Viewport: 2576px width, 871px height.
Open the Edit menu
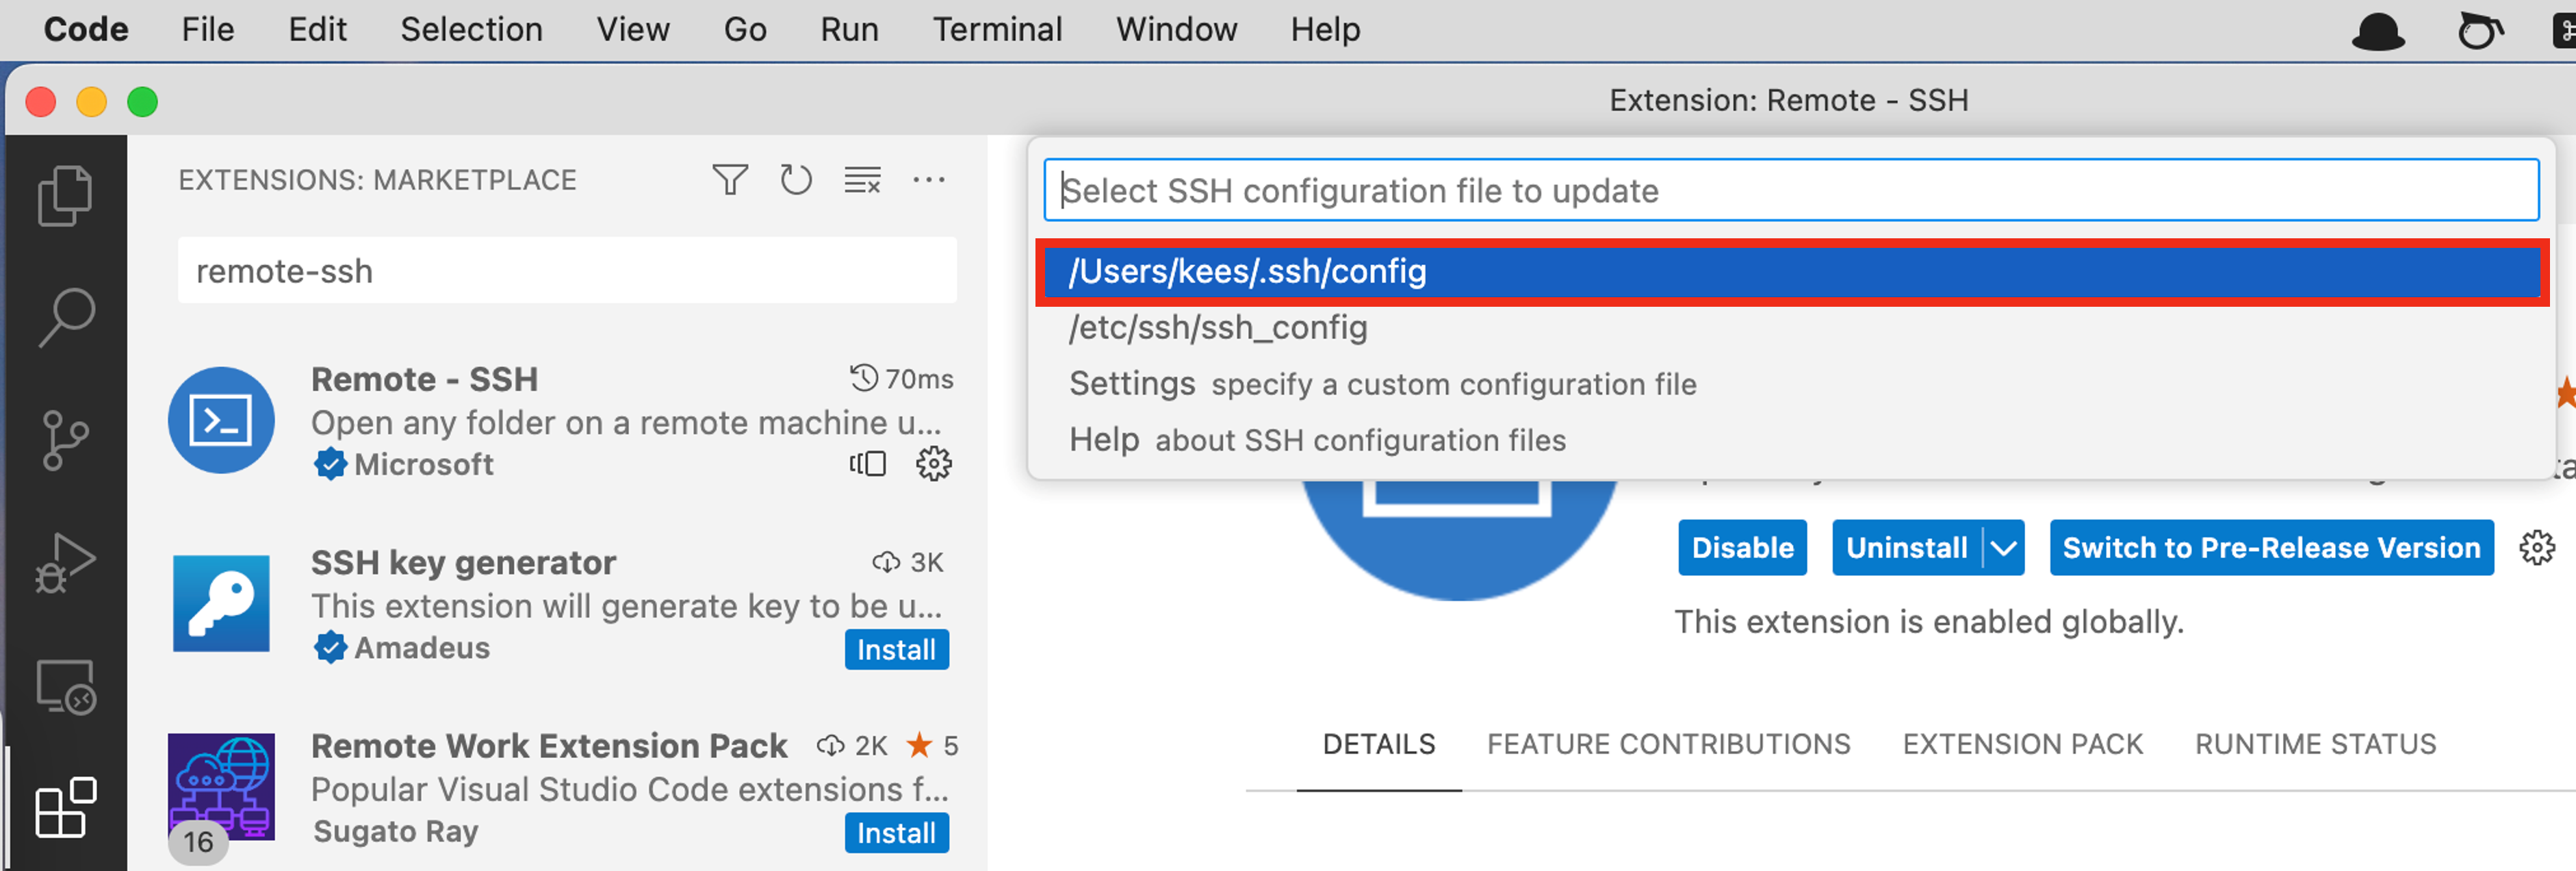point(318,30)
